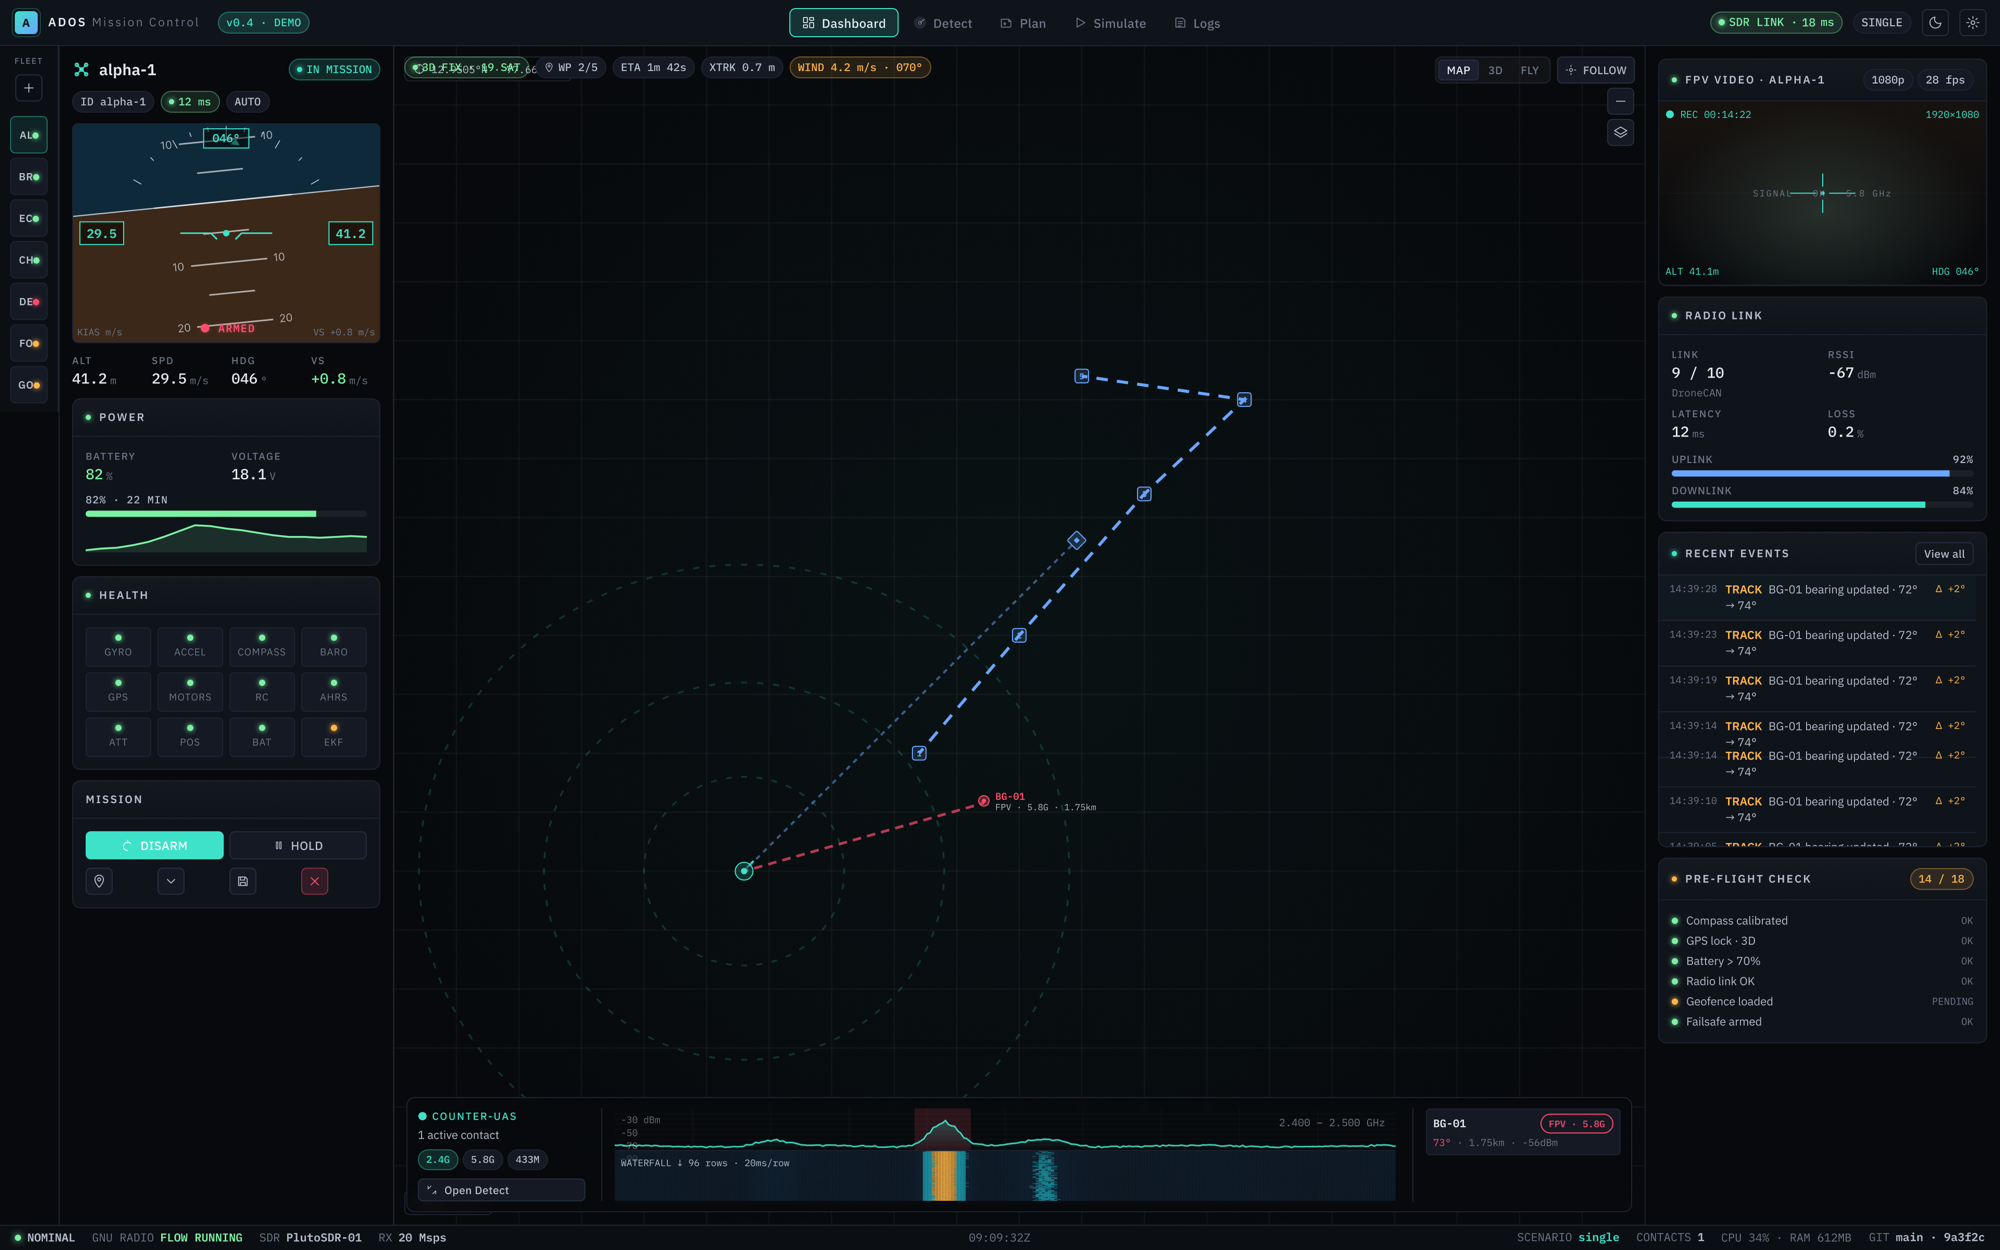Viewport: 2000px width, 1250px height.
Task: Click the first waypoint marker nearest the drone
Action: [x=919, y=753]
